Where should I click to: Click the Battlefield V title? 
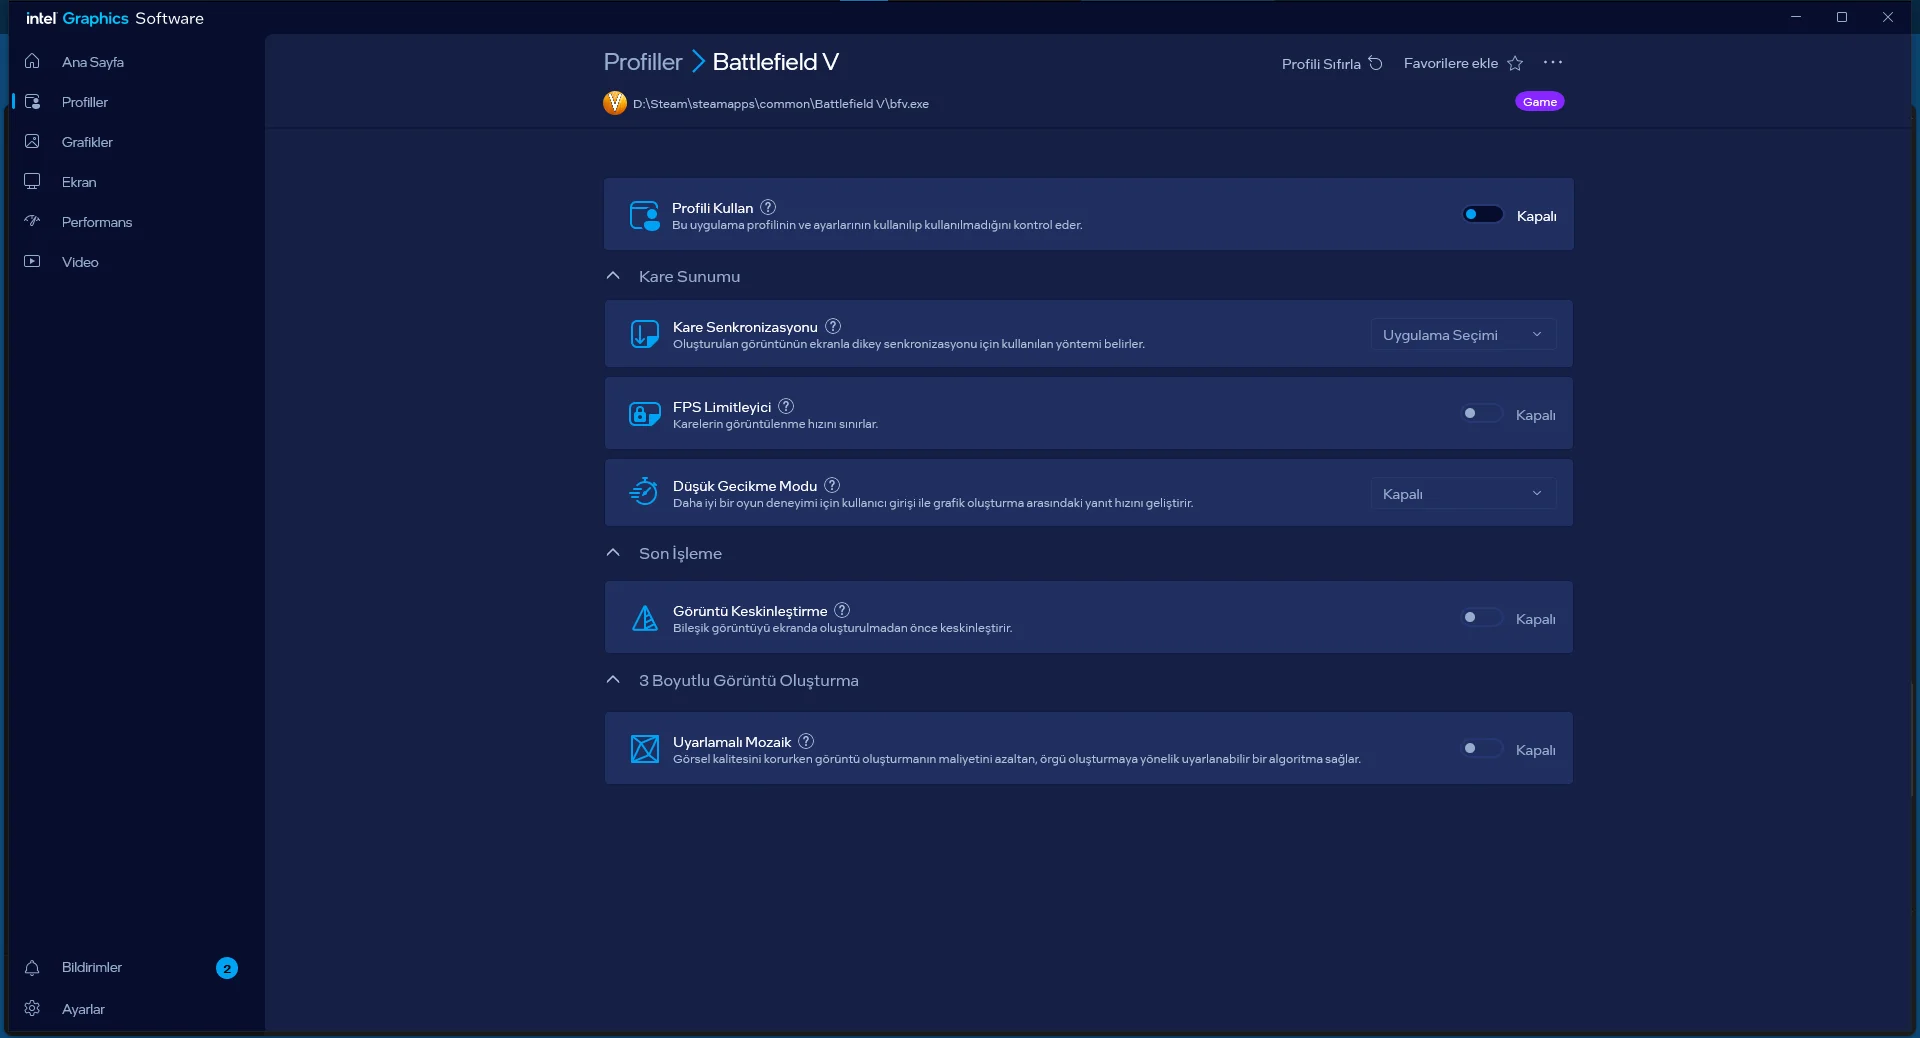tap(776, 62)
